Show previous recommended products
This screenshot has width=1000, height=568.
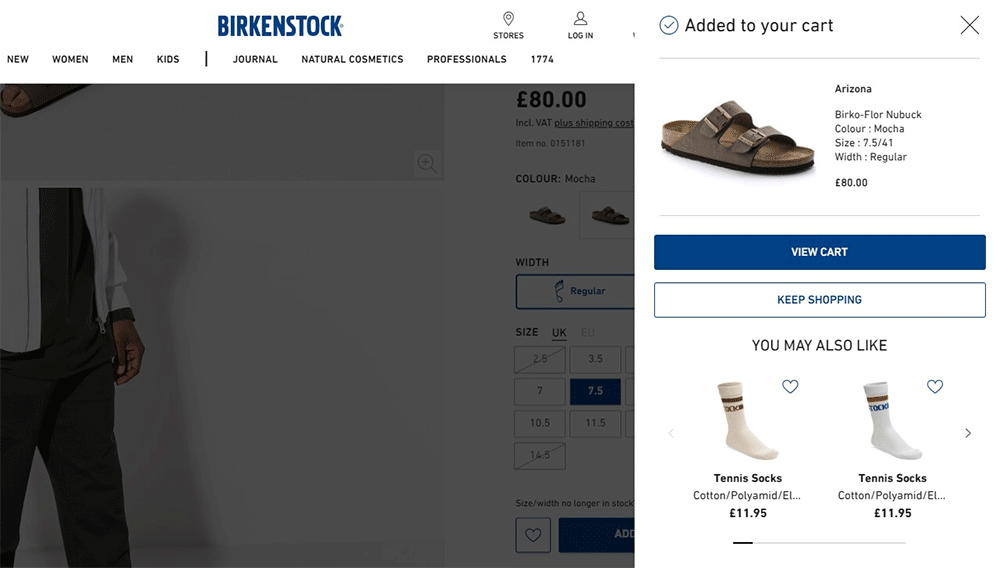(671, 433)
